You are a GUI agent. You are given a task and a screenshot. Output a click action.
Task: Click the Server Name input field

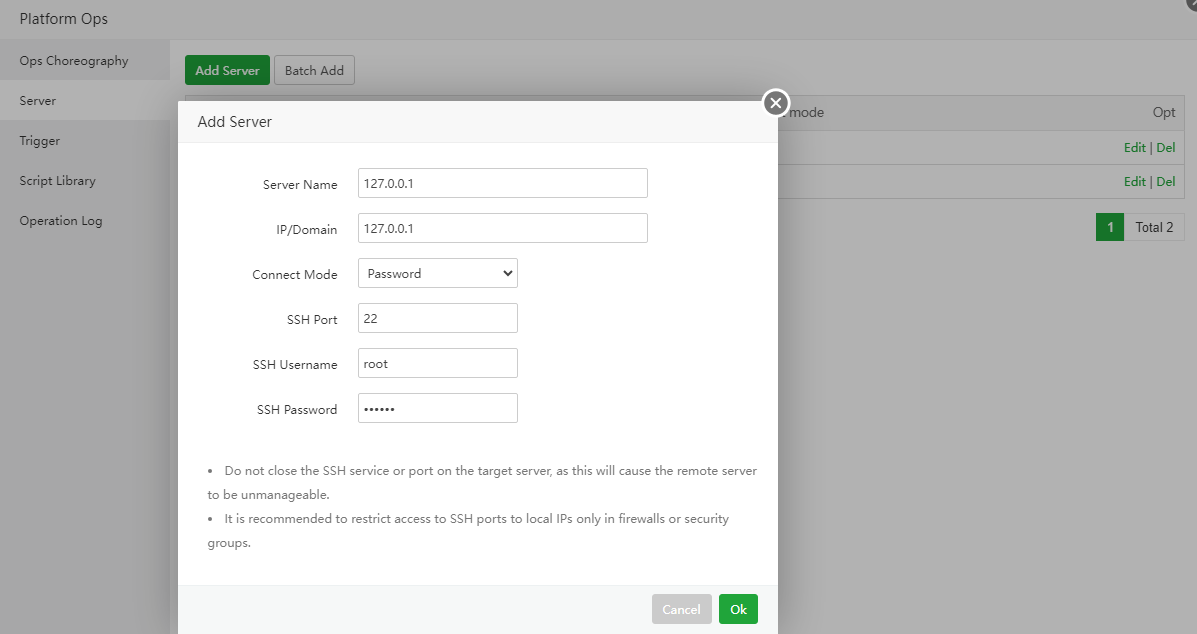(x=502, y=184)
